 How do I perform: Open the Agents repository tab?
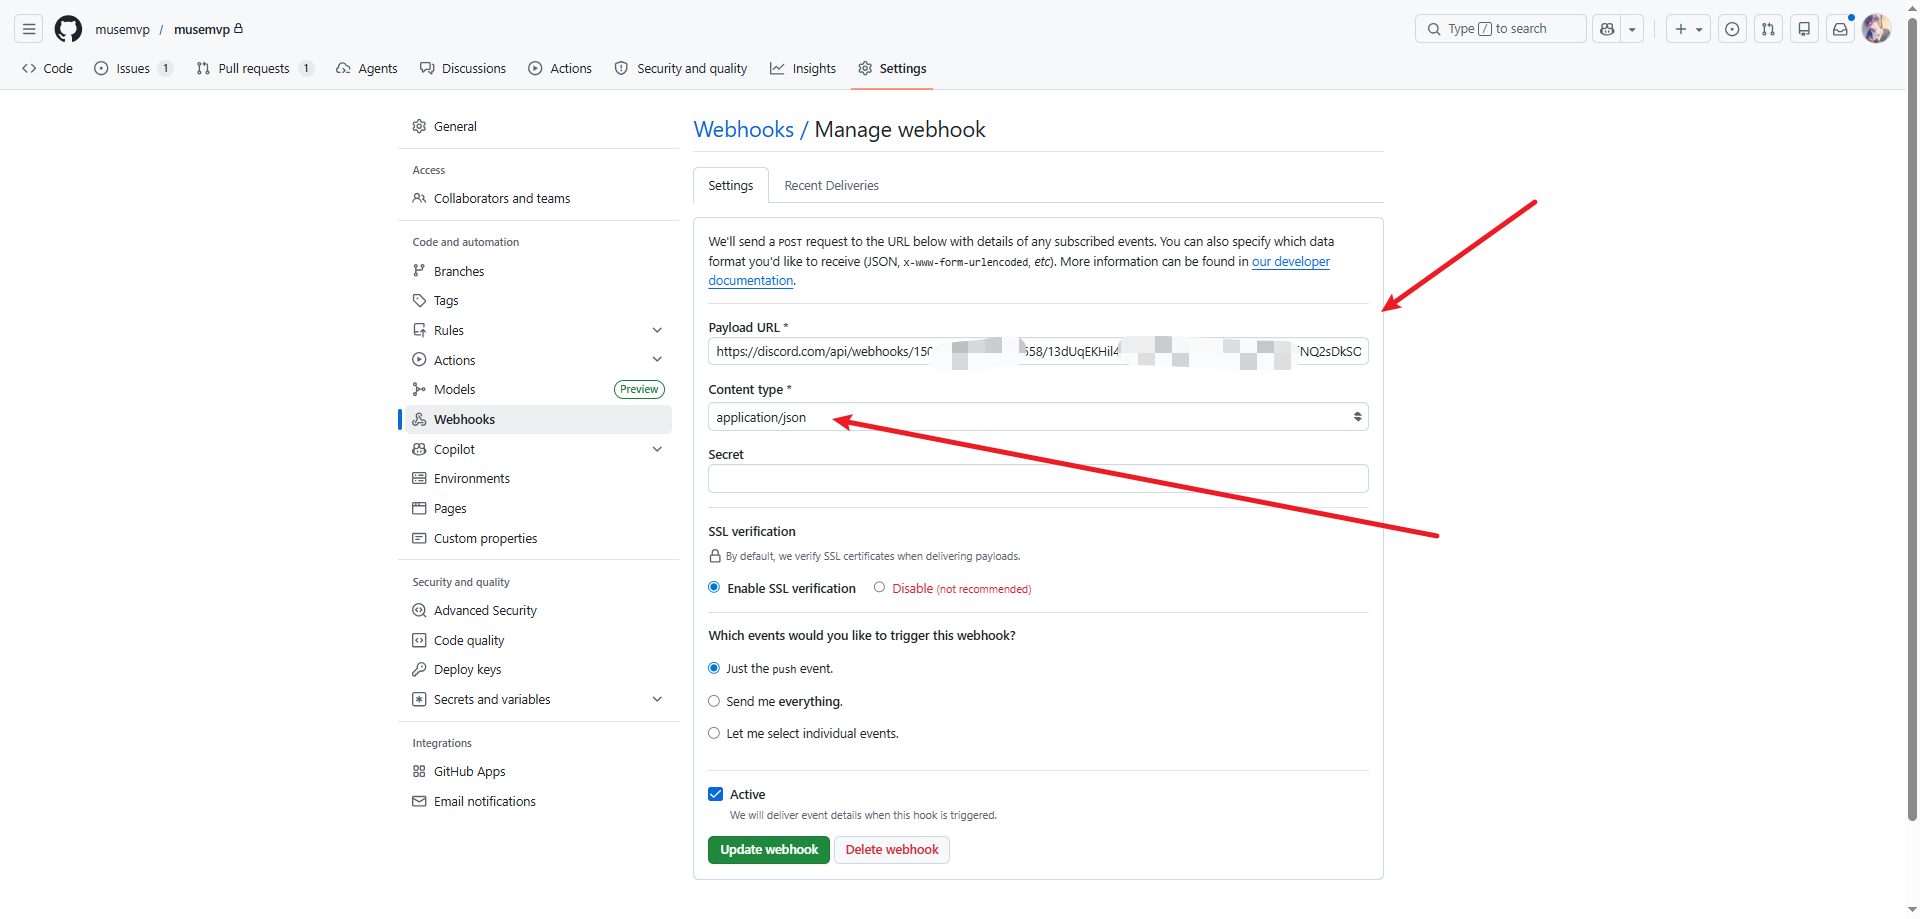click(367, 69)
